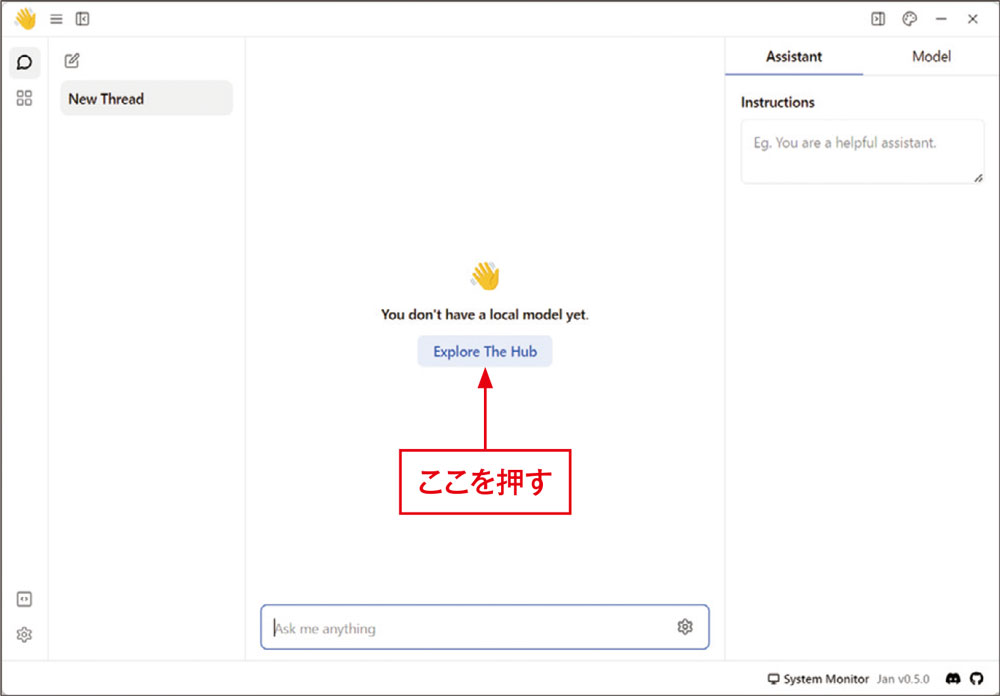1000x696 pixels.
Task: Select the New Thread conversation
Action: [146, 99]
